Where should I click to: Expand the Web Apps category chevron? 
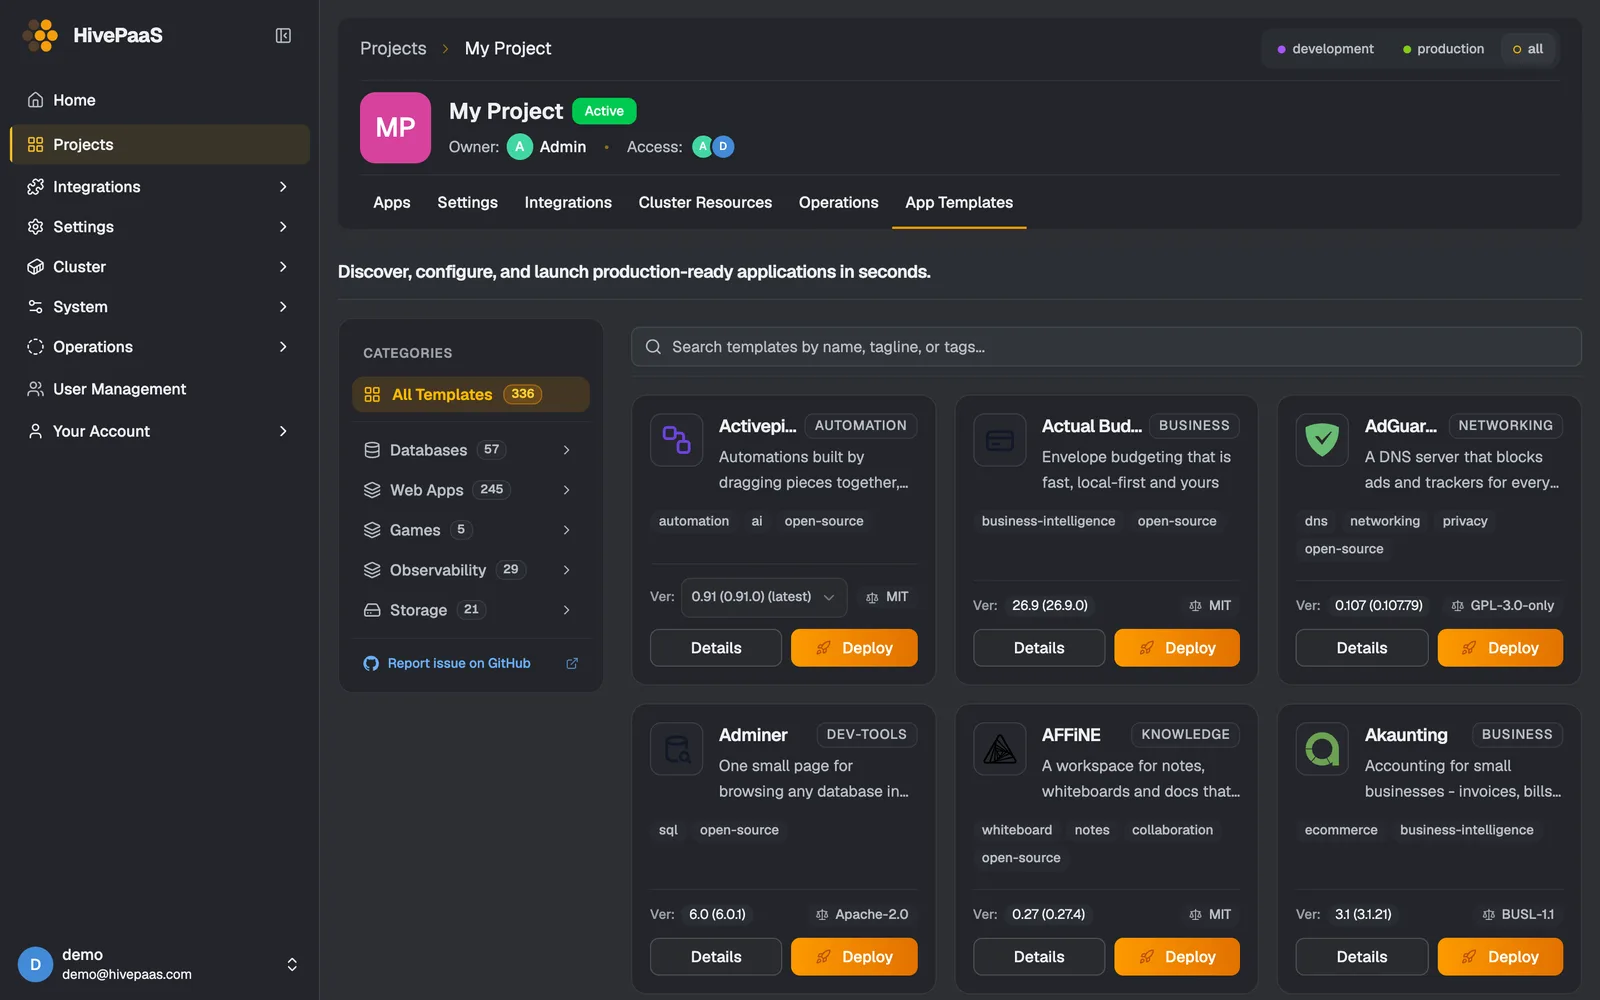point(566,490)
